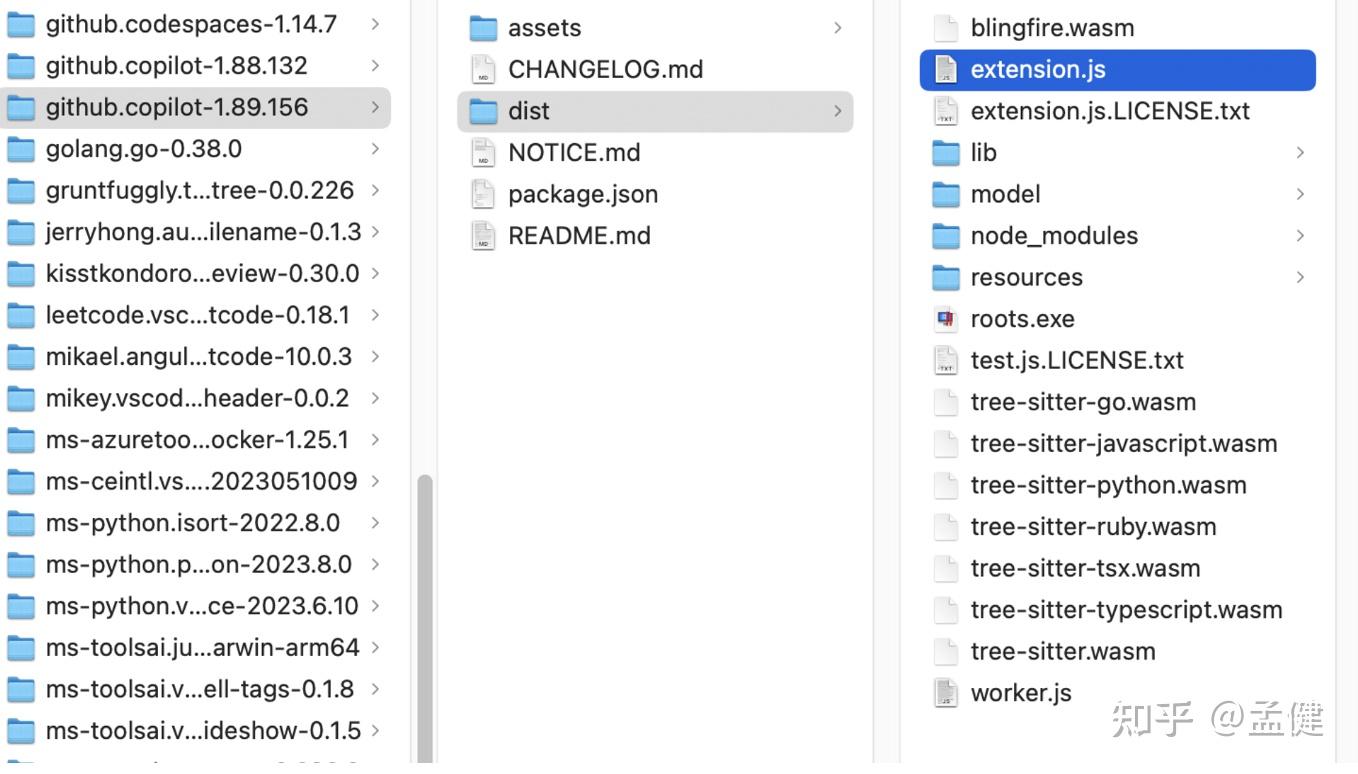
Task: Select the assets folder icon
Action: (483, 27)
